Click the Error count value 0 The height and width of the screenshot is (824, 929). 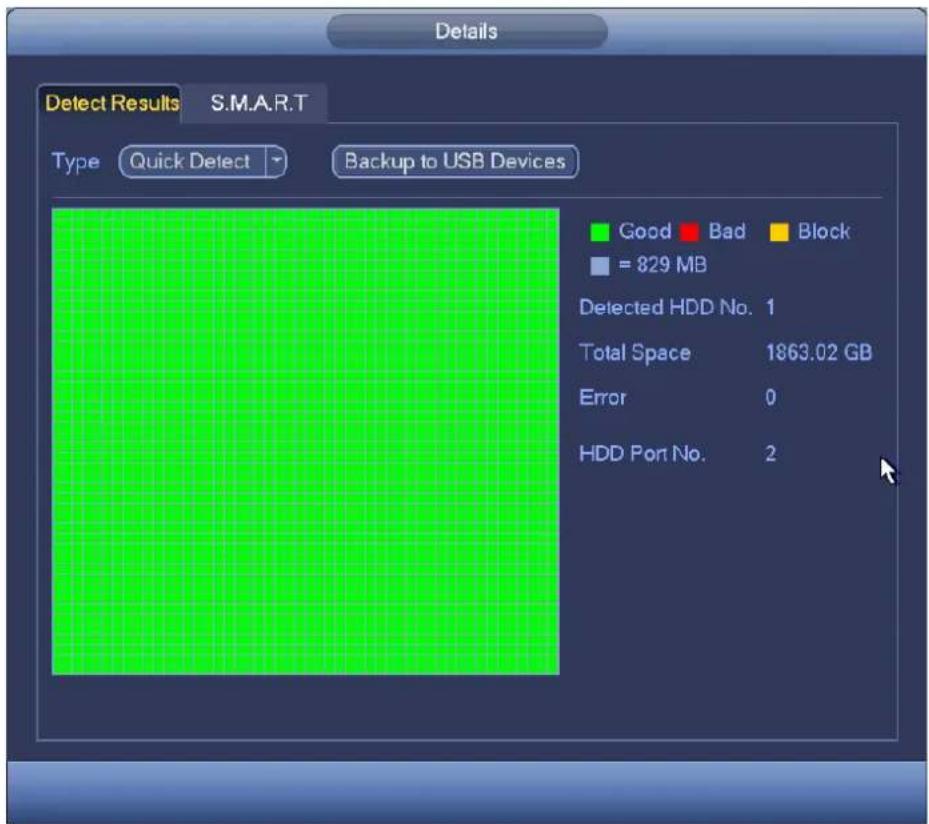point(770,397)
